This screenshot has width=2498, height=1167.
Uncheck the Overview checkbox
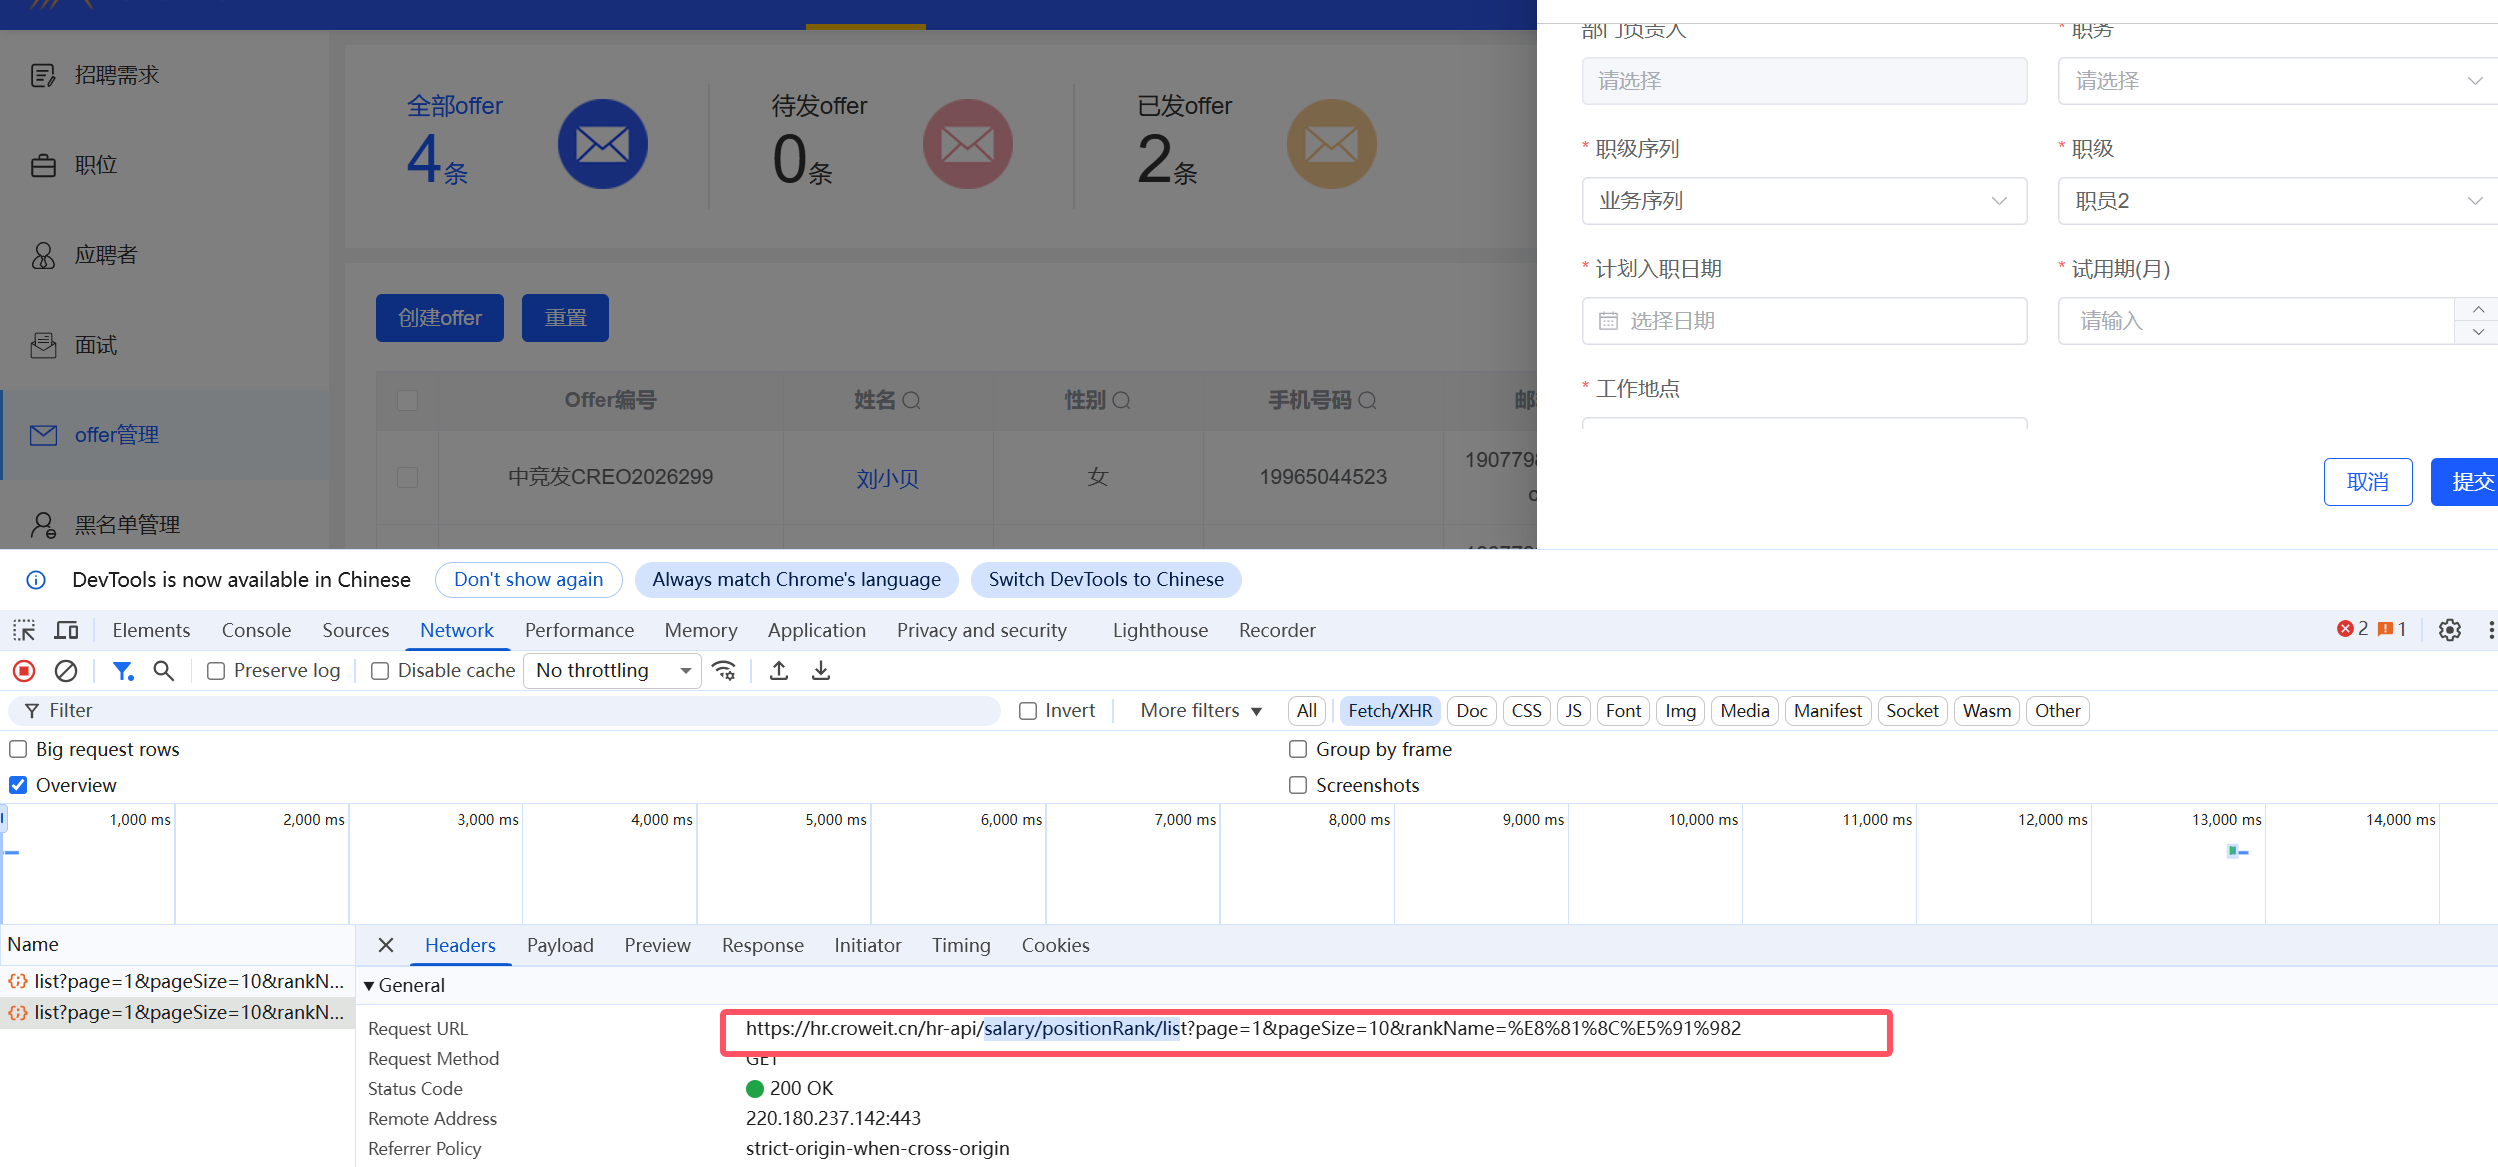[18, 785]
